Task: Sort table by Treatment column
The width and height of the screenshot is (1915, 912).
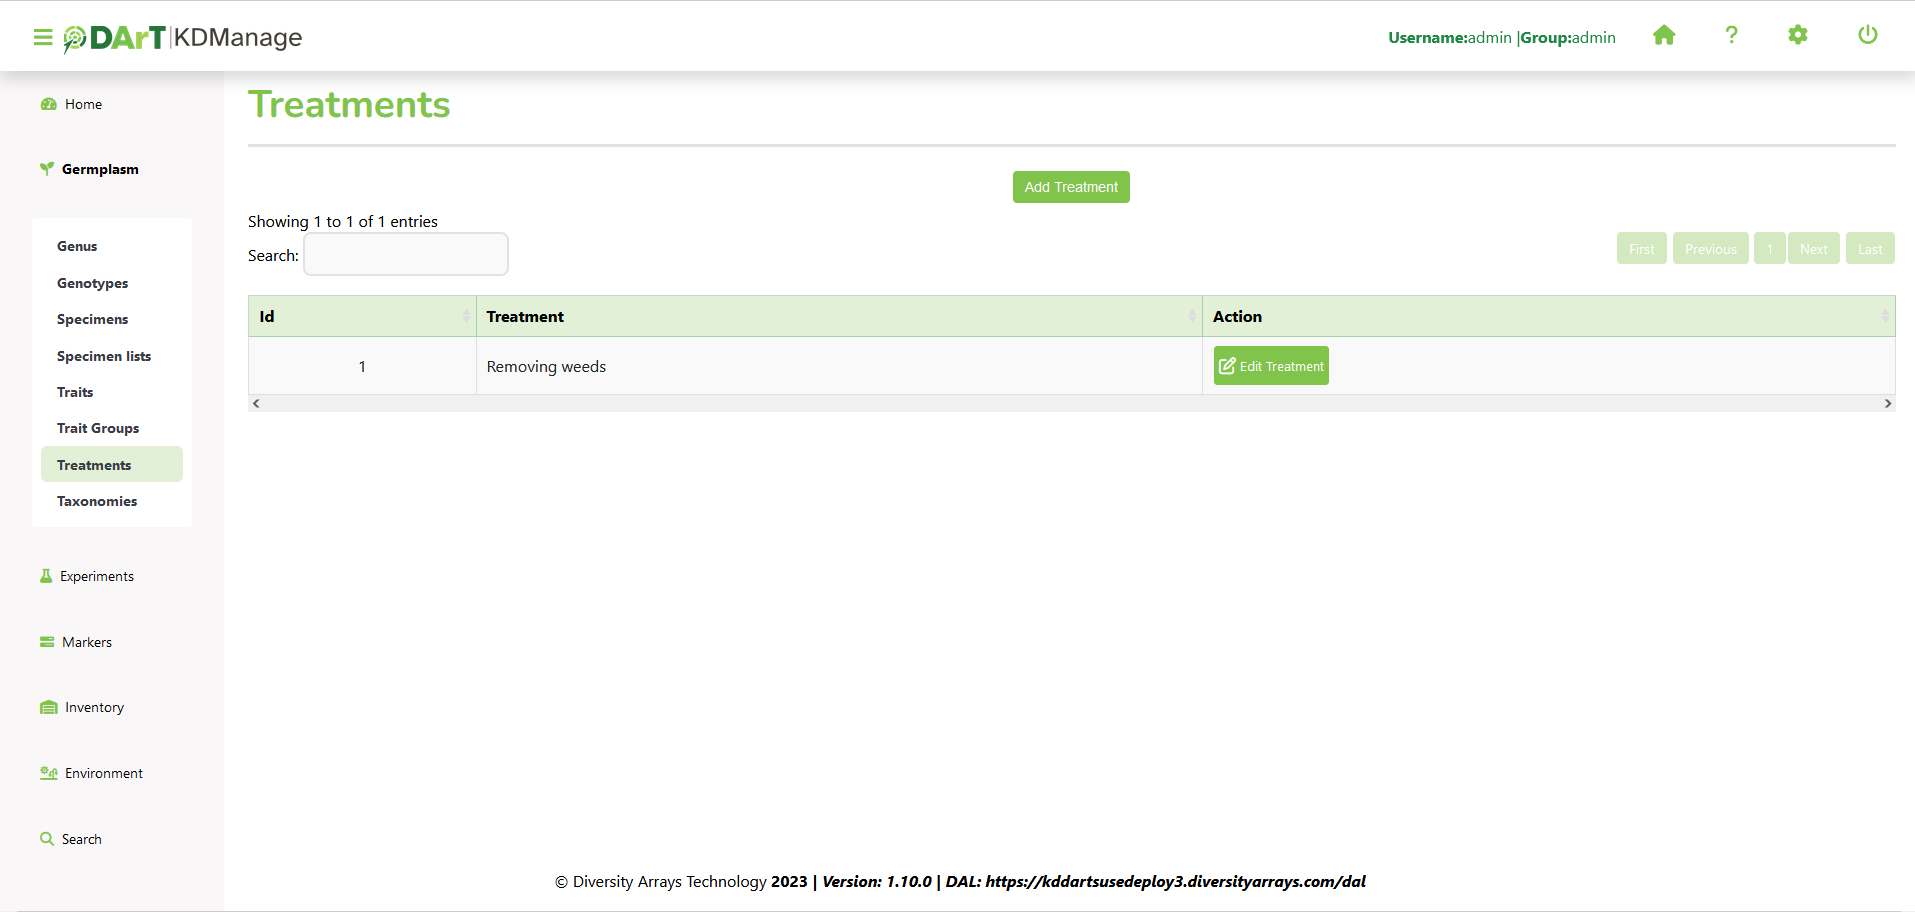Action: point(838,316)
